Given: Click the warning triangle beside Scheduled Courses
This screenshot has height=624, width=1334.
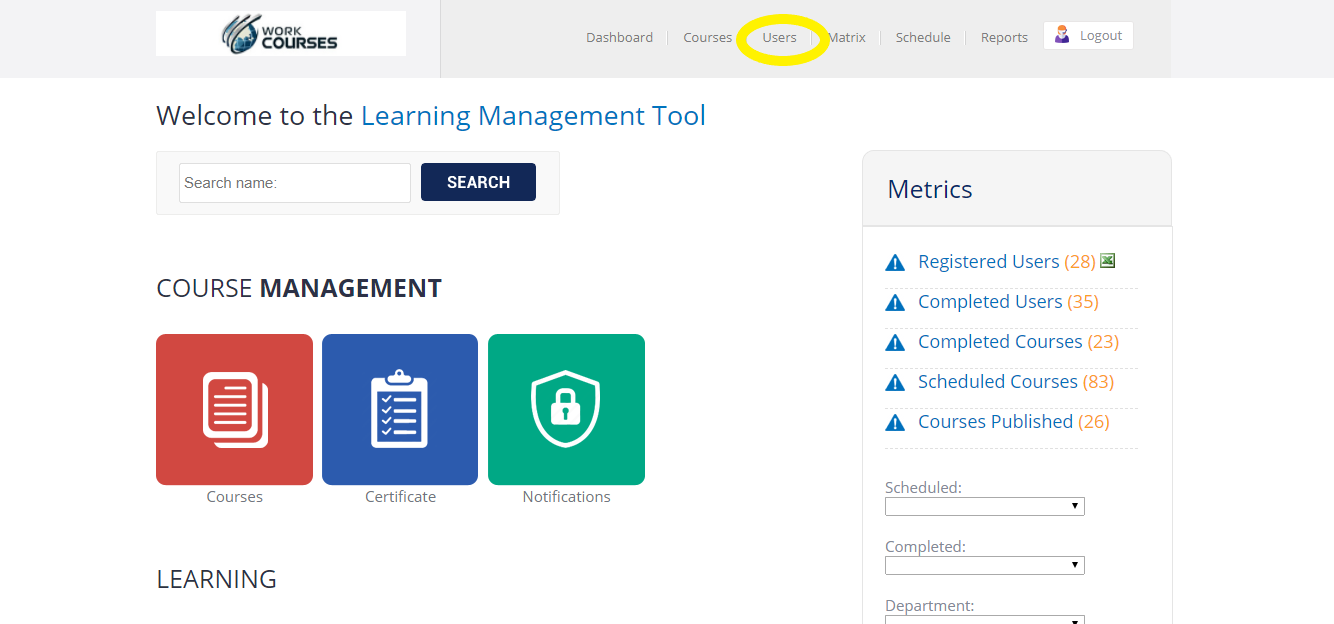Looking at the screenshot, I should tap(895, 383).
